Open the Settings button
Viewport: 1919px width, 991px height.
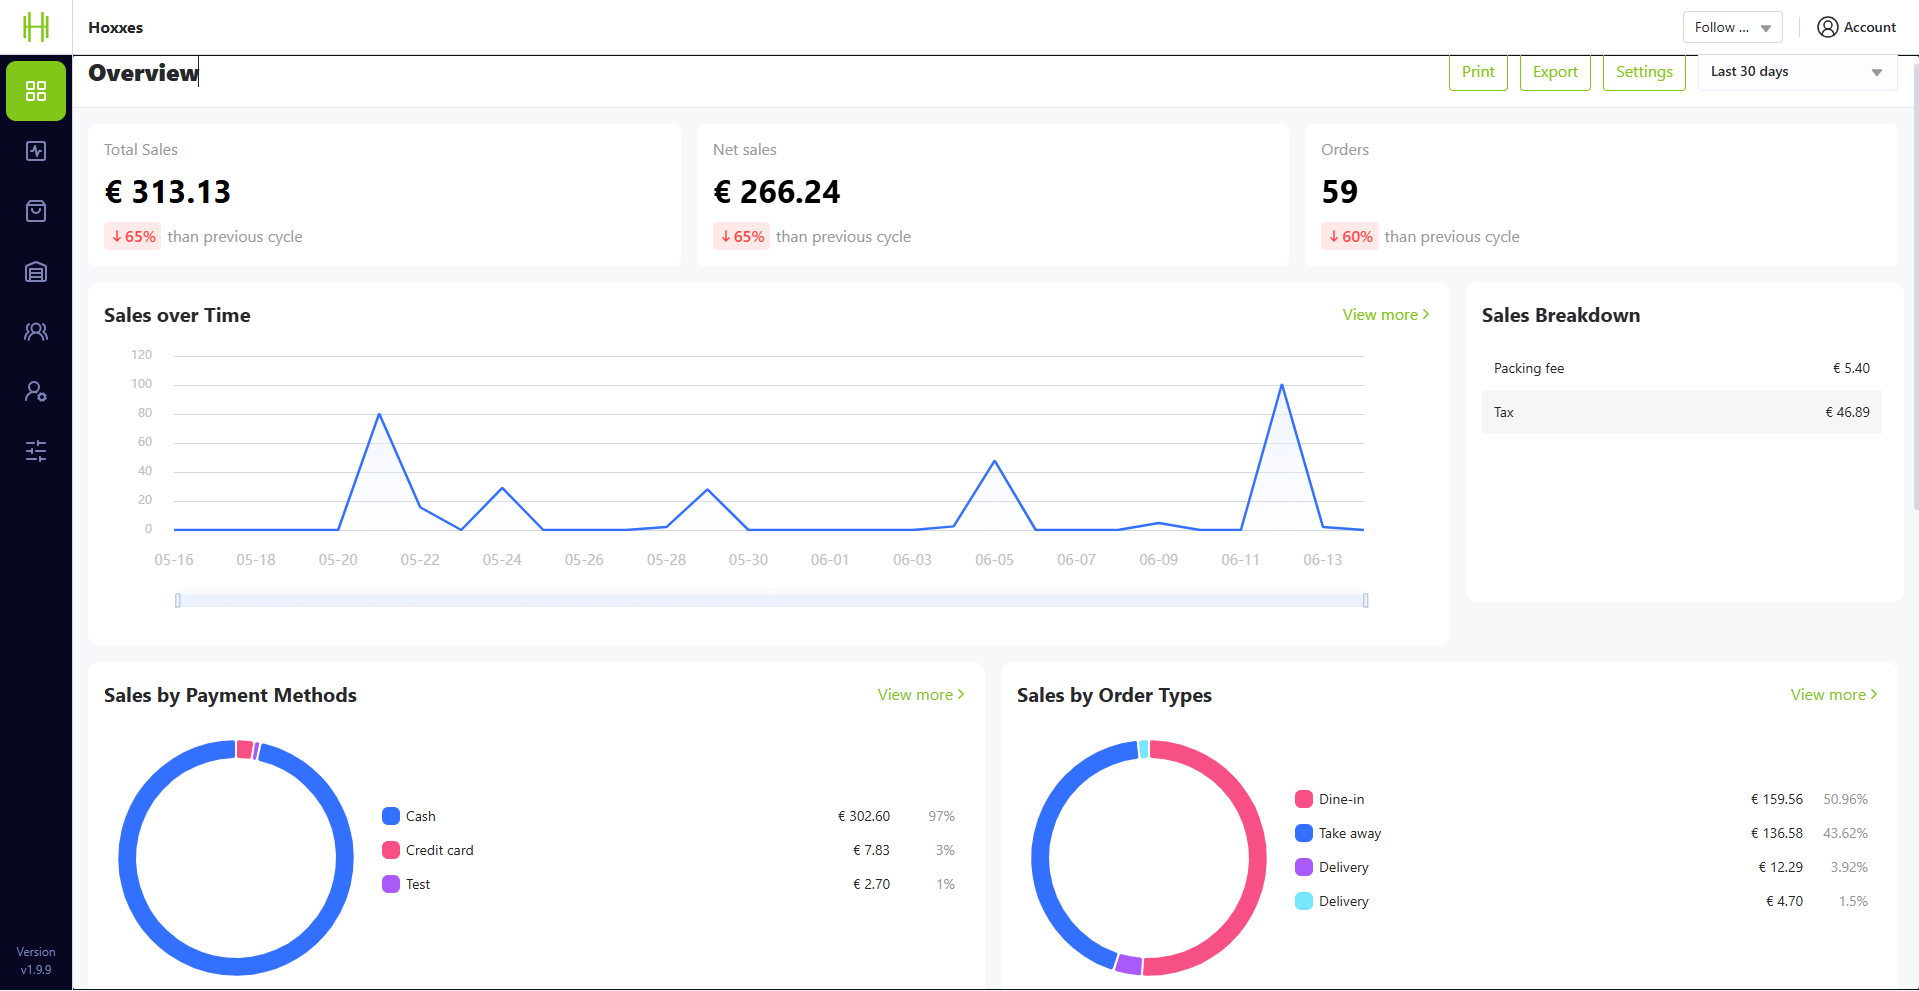click(1644, 72)
